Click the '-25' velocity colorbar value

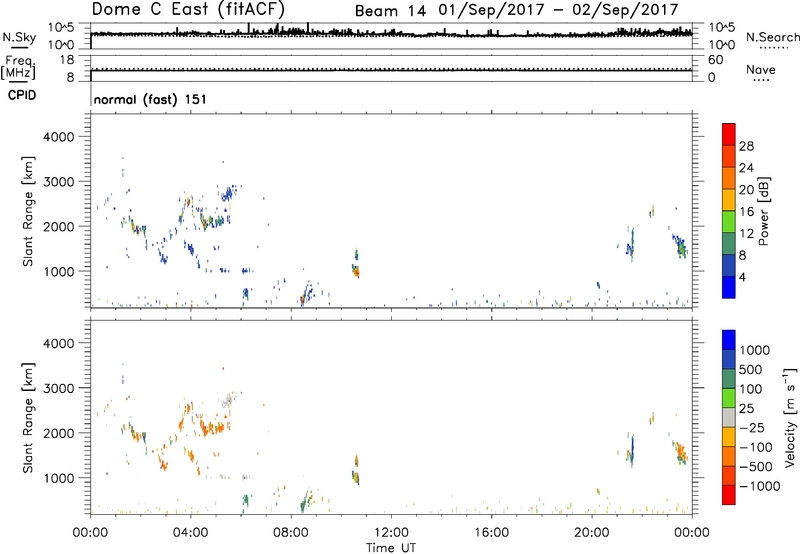tap(752, 428)
